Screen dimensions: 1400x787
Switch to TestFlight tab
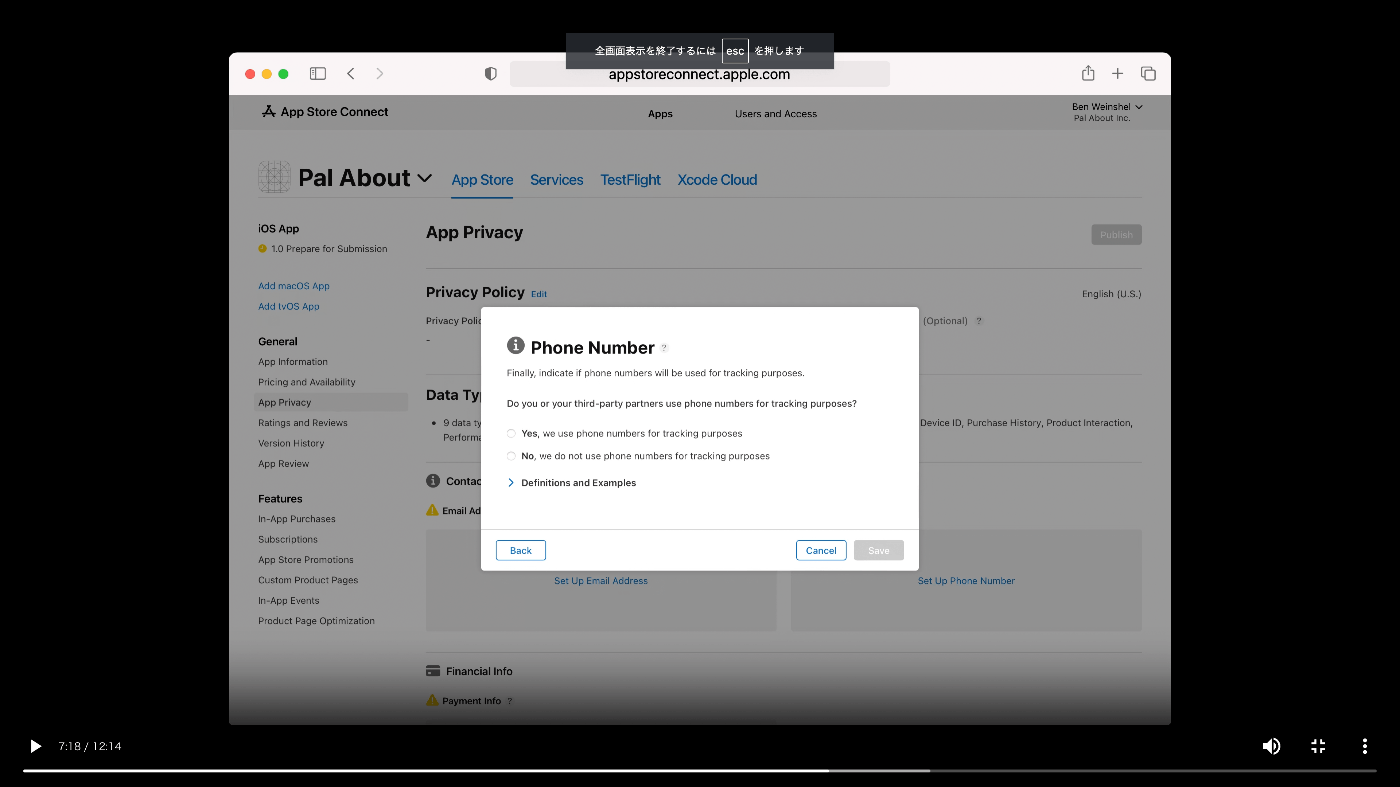click(631, 180)
